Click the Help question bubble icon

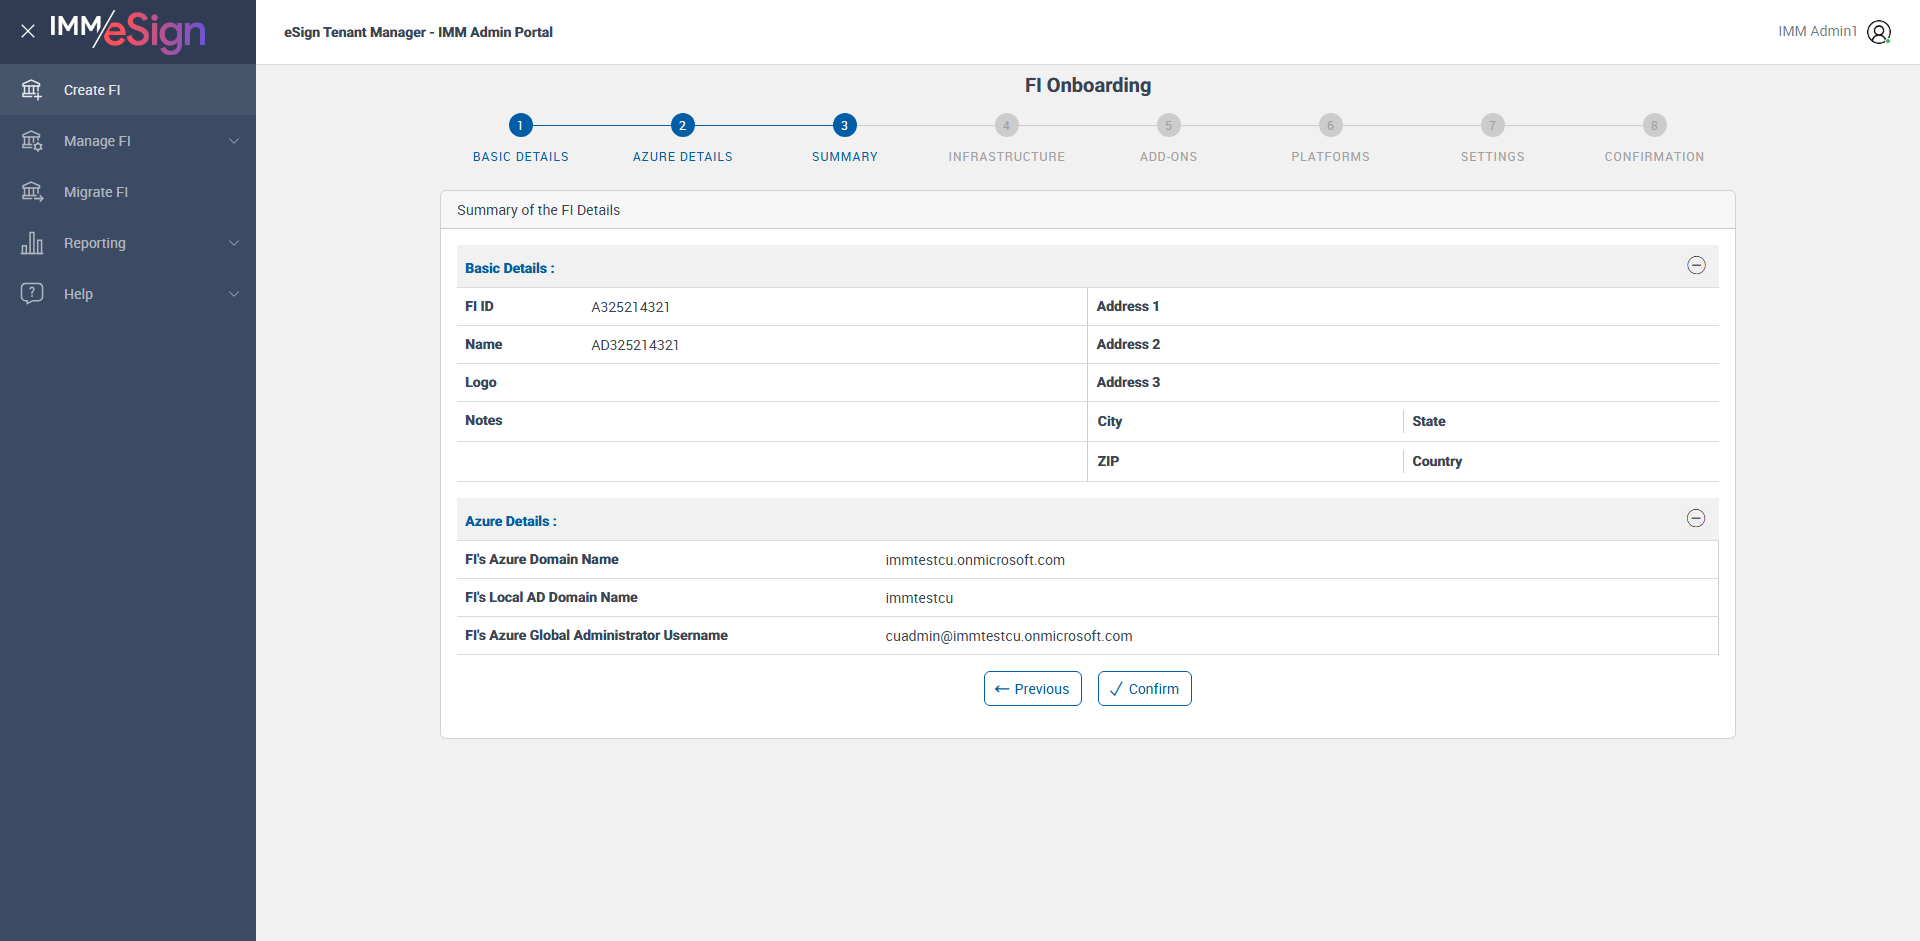[32, 294]
